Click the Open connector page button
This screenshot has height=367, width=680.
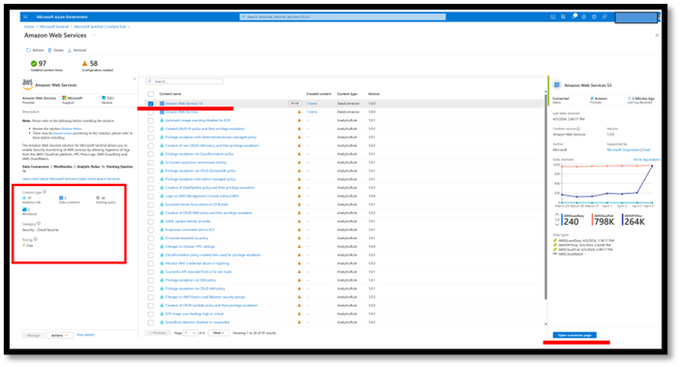(x=575, y=335)
